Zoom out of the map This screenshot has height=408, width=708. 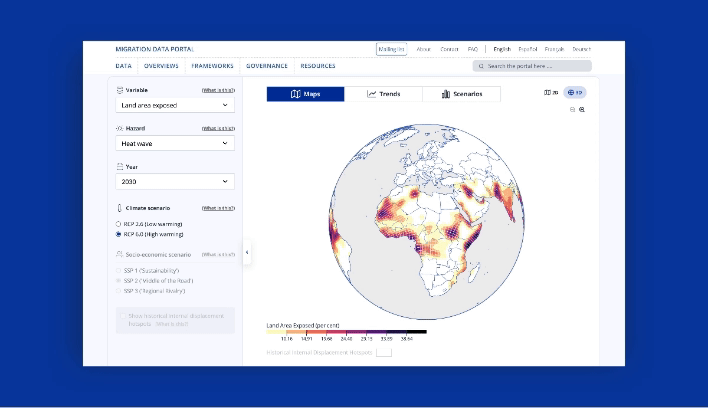tap(573, 110)
